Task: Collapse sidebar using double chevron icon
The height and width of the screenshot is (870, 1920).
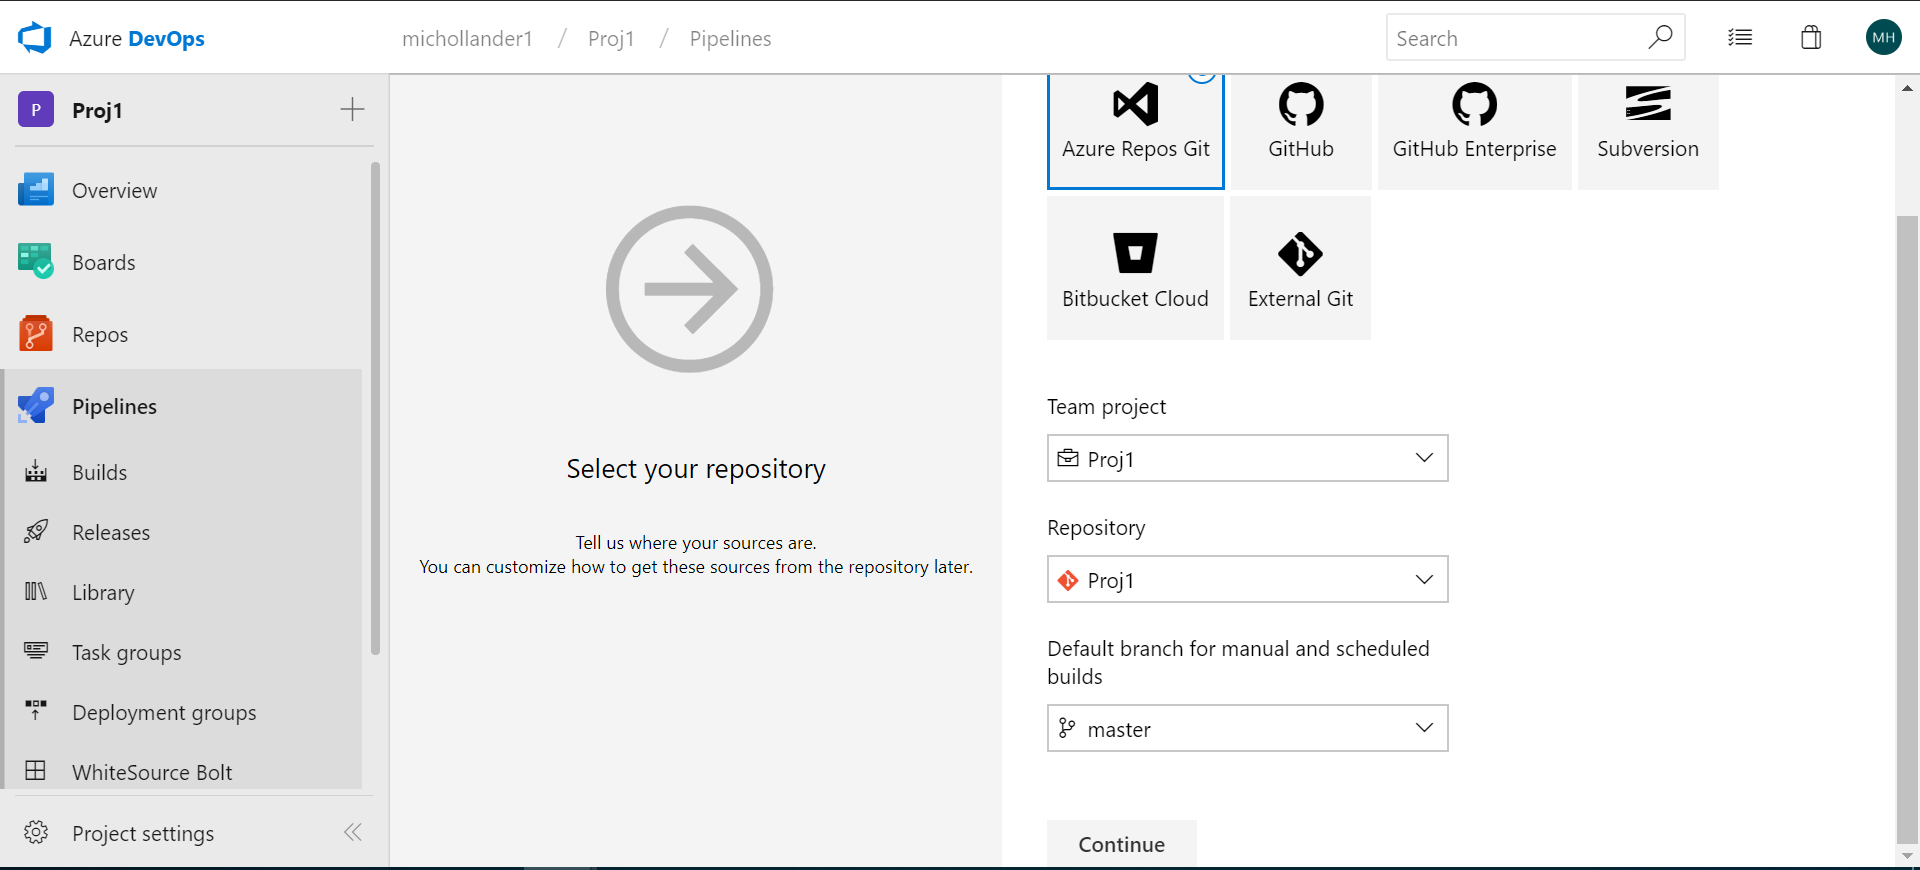Action: click(353, 832)
